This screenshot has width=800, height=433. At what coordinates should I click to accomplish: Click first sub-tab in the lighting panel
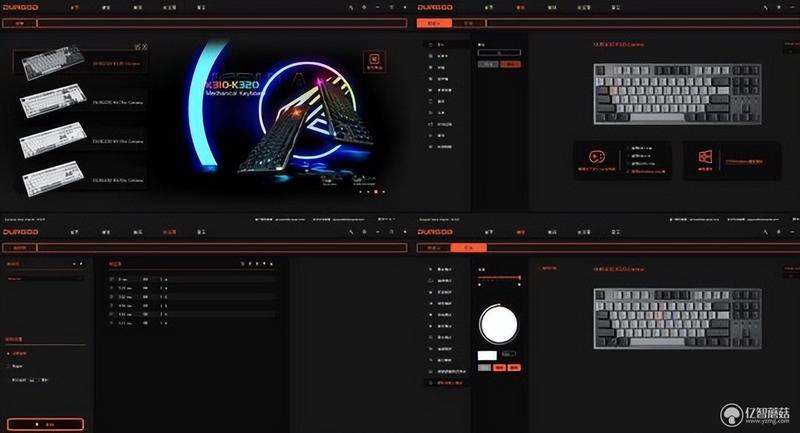click(434, 248)
